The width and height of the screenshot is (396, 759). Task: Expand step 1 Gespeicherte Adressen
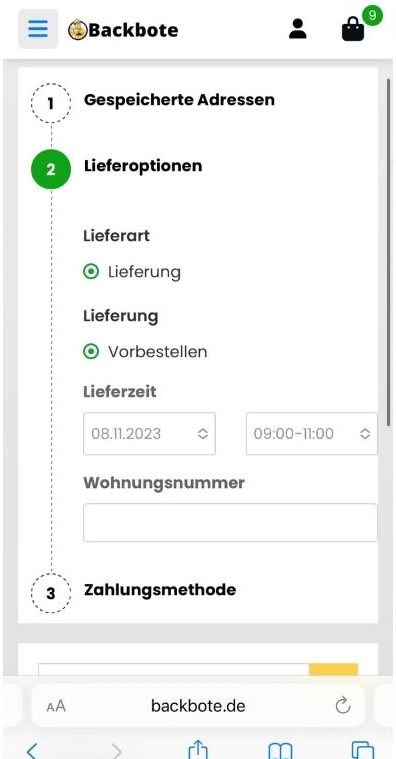[179, 100]
